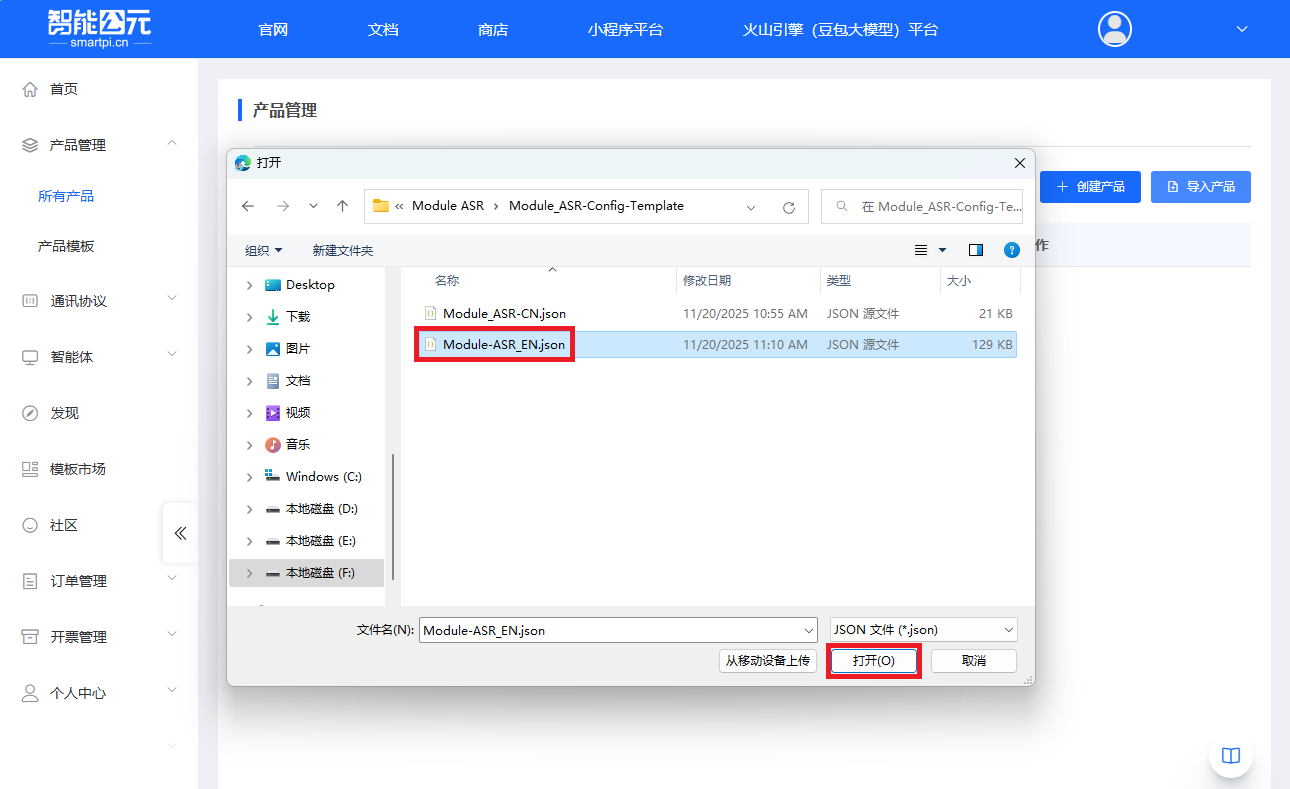Screen dimensions: 1290x789
Task: Click the 打开(O) button
Action: (873, 661)
